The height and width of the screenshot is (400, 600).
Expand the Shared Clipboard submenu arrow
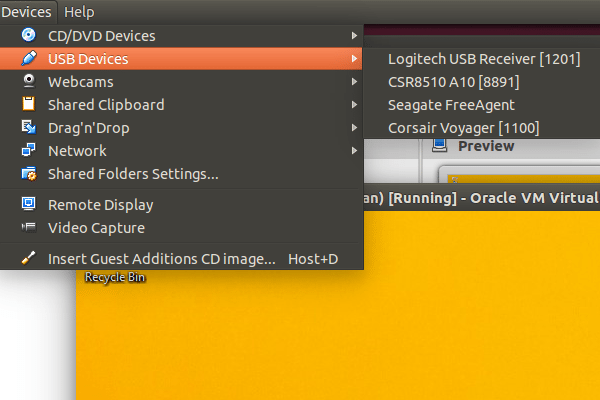click(354, 104)
